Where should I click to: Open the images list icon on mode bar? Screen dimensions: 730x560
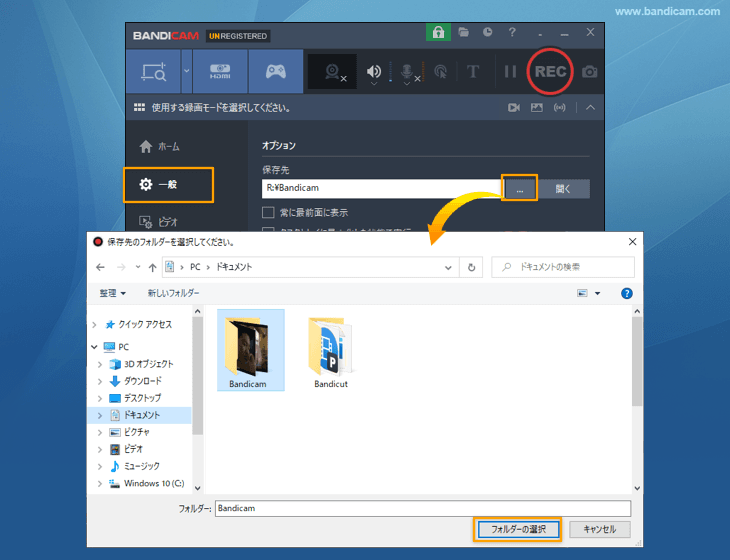[536, 108]
